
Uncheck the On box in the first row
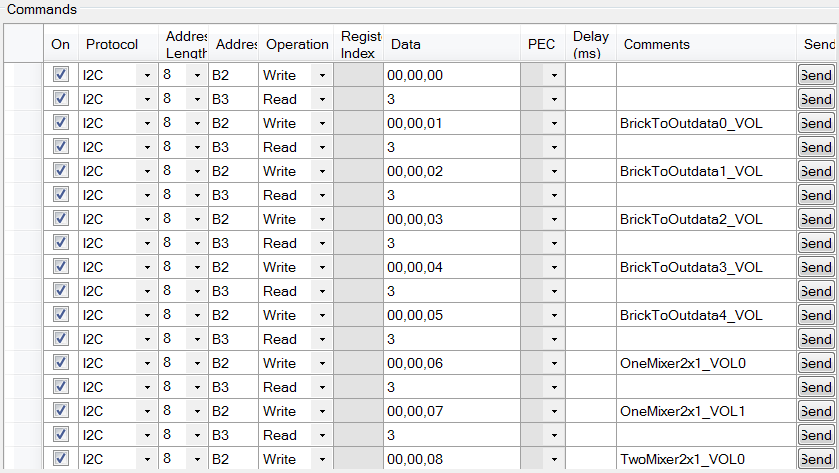point(60,75)
